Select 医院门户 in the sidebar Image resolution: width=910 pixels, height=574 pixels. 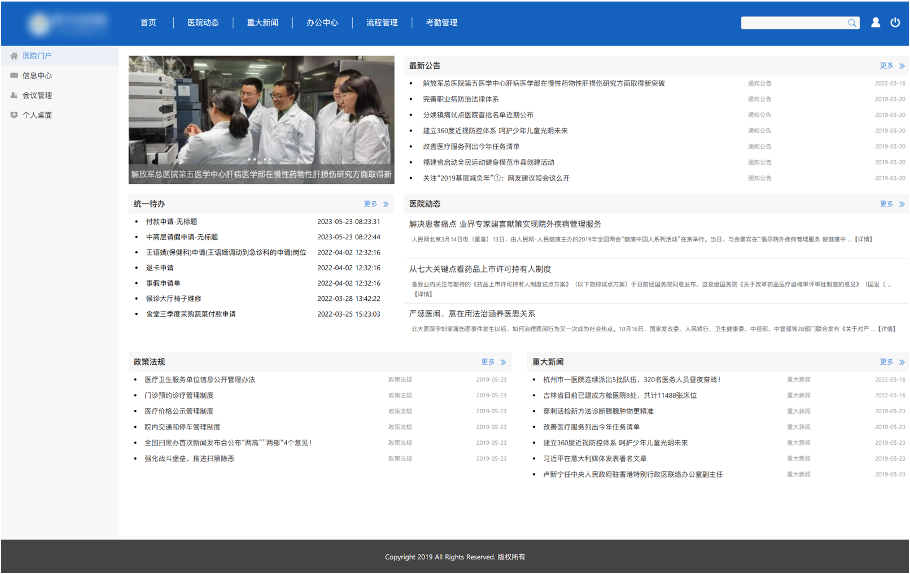[x=60, y=56]
